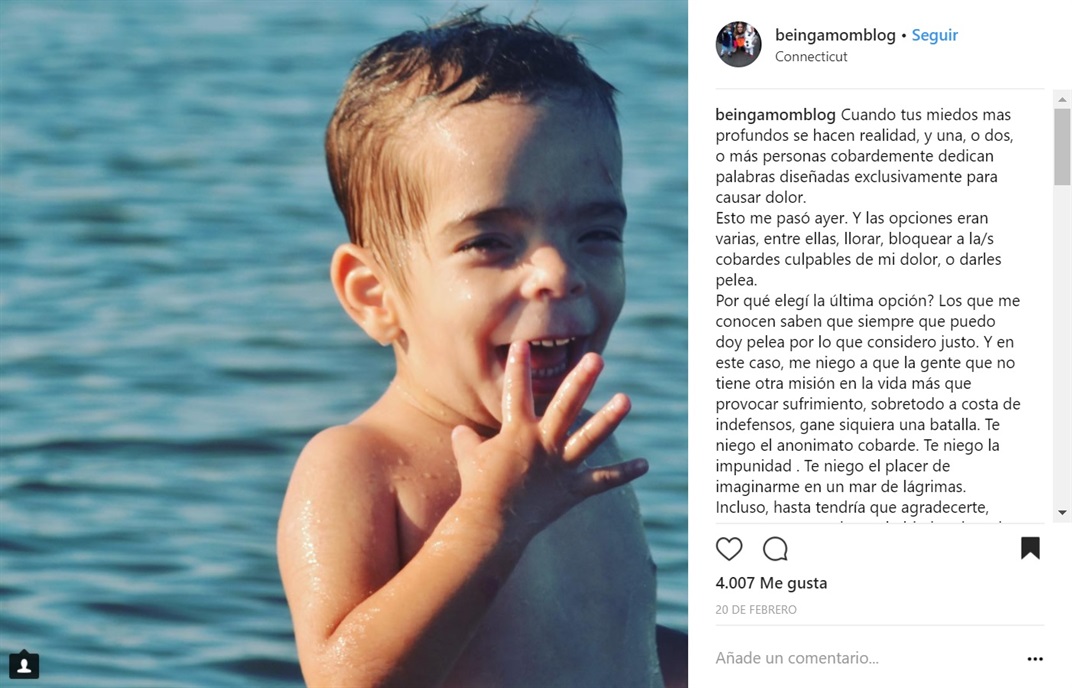
Task: Open beingamomblog profile picture
Action: click(x=738, y=44)
